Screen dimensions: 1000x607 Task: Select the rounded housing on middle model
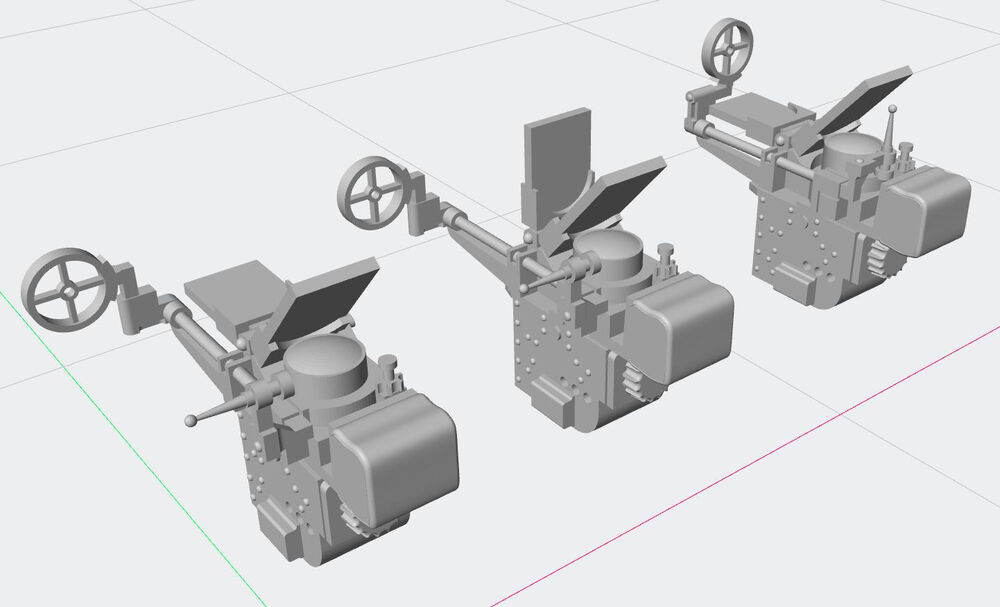(685, 328)
